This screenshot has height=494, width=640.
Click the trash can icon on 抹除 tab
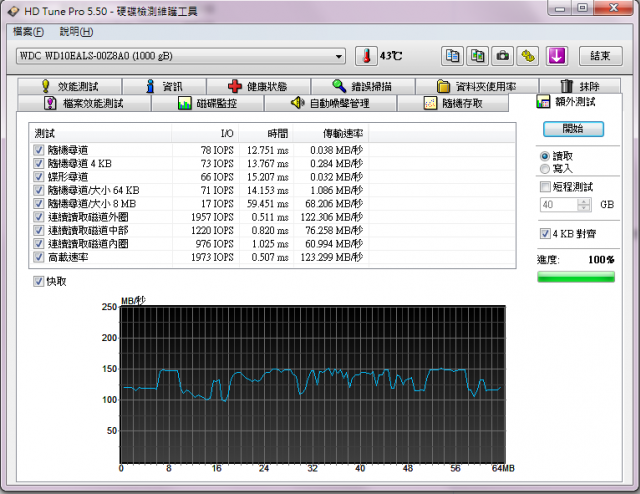click(x=567, y=86)
